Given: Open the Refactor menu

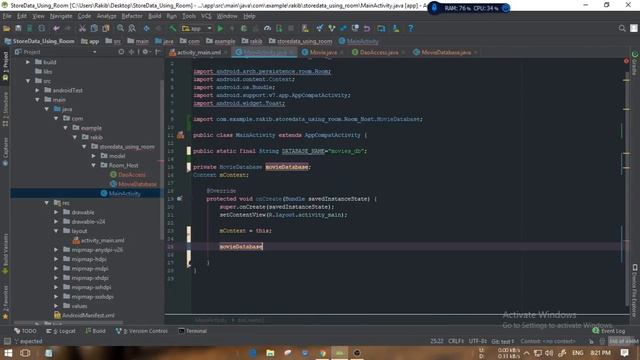Looking at the screenshot, I should (x=132, y=16).
